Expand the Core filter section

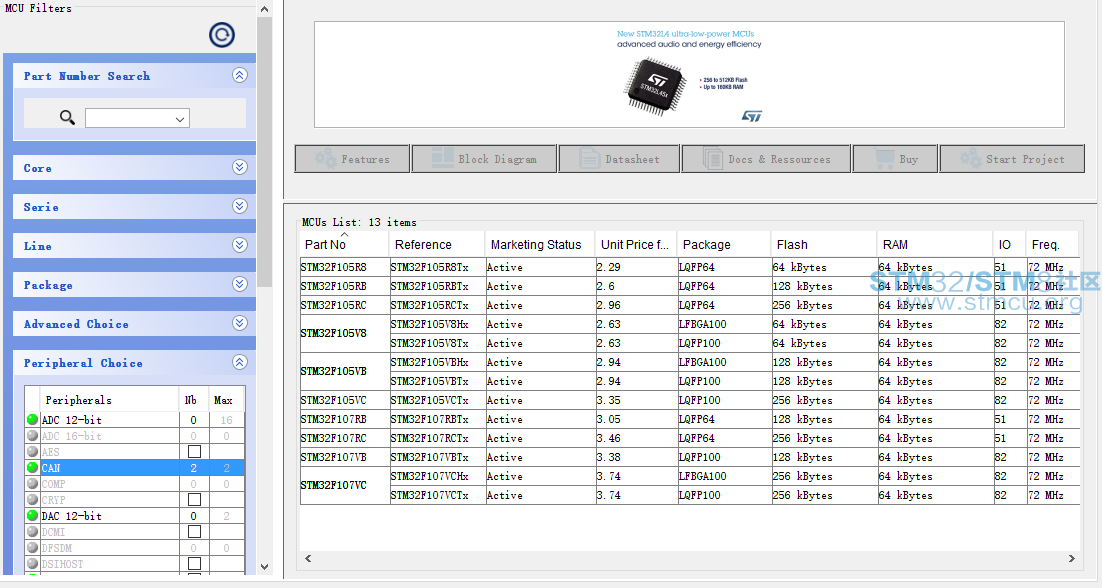click(x=240, y=167)
